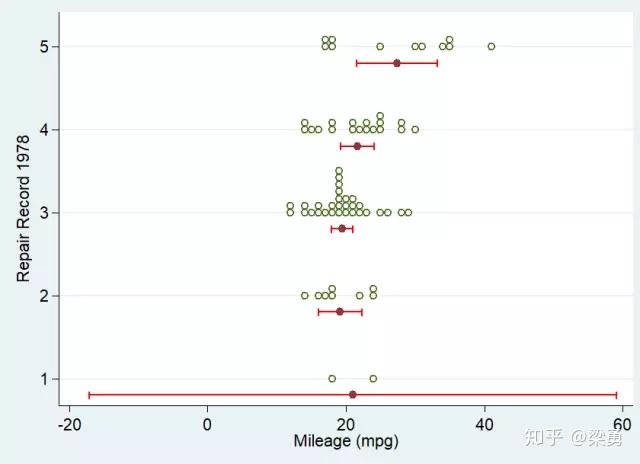
Task: Click the left data point in row 1
Action: 332,378
